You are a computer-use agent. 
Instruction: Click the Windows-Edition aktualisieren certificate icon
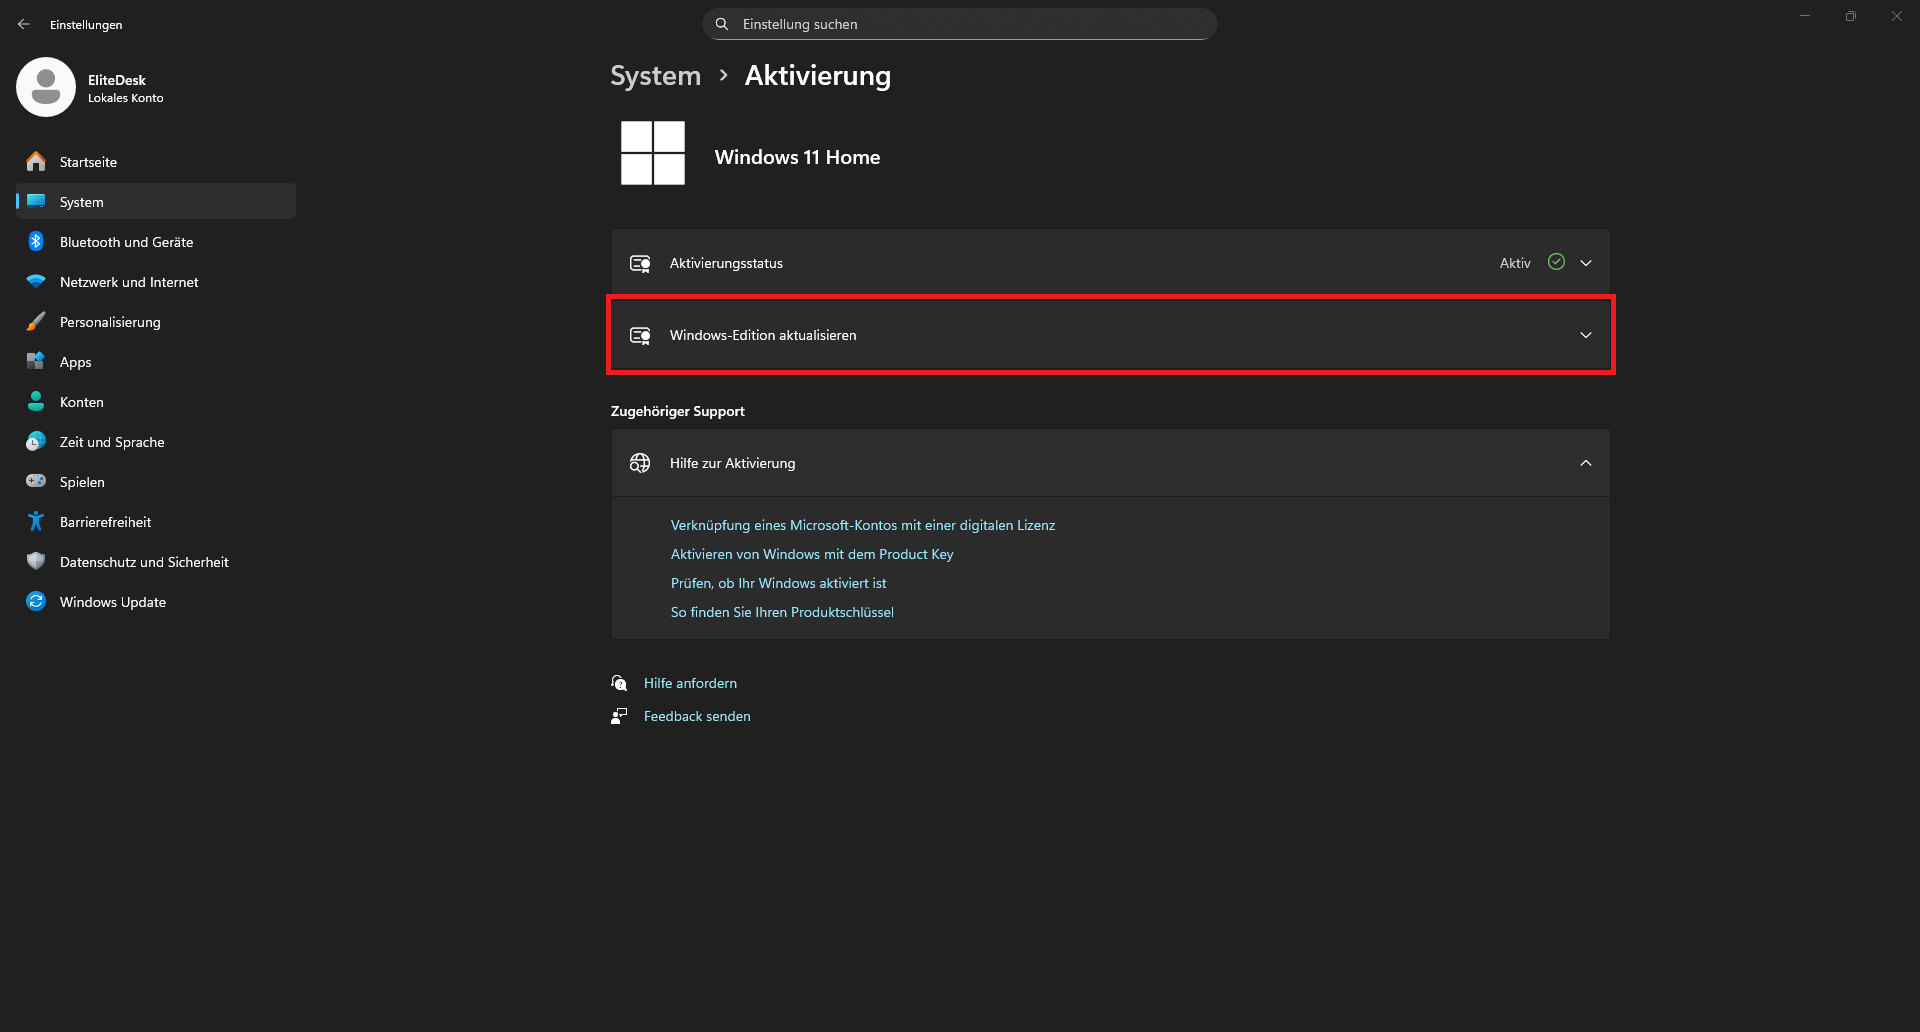point(640,335)
